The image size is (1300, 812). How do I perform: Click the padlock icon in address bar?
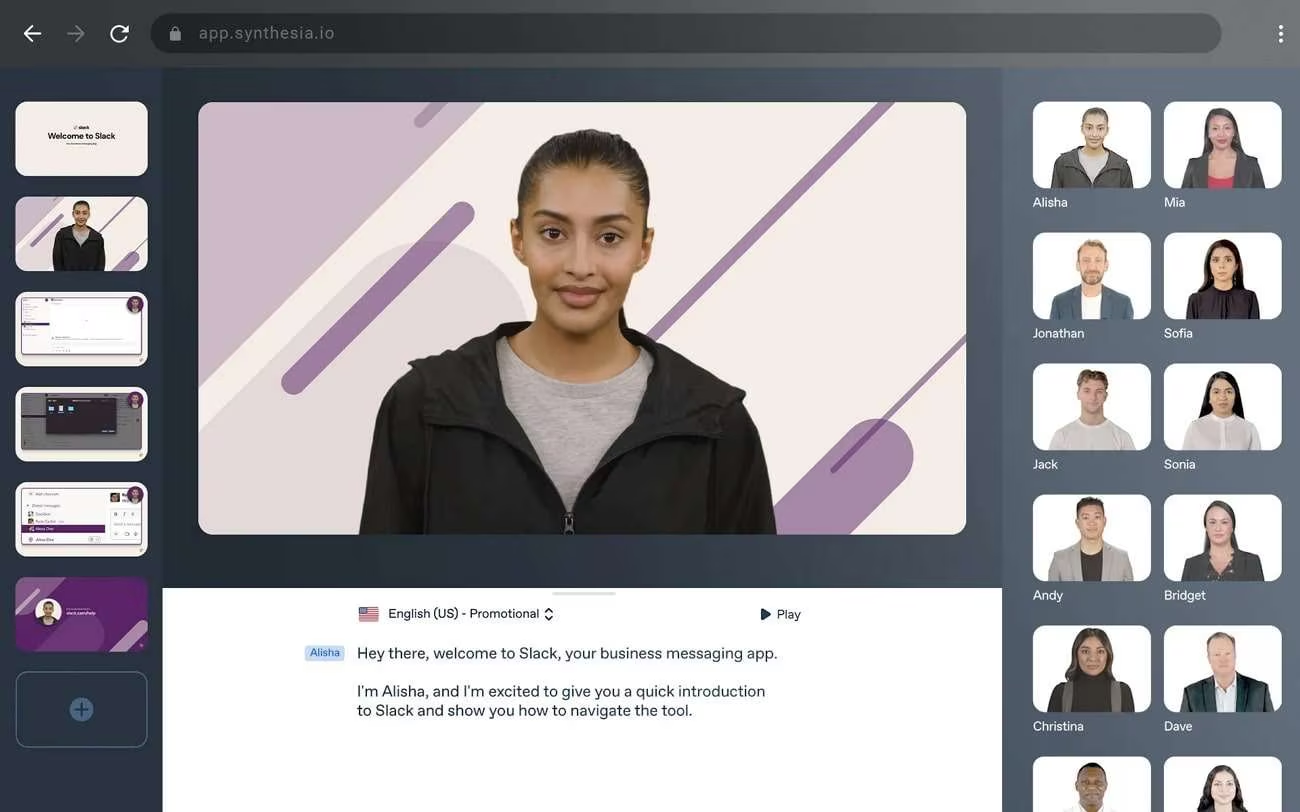176,34
